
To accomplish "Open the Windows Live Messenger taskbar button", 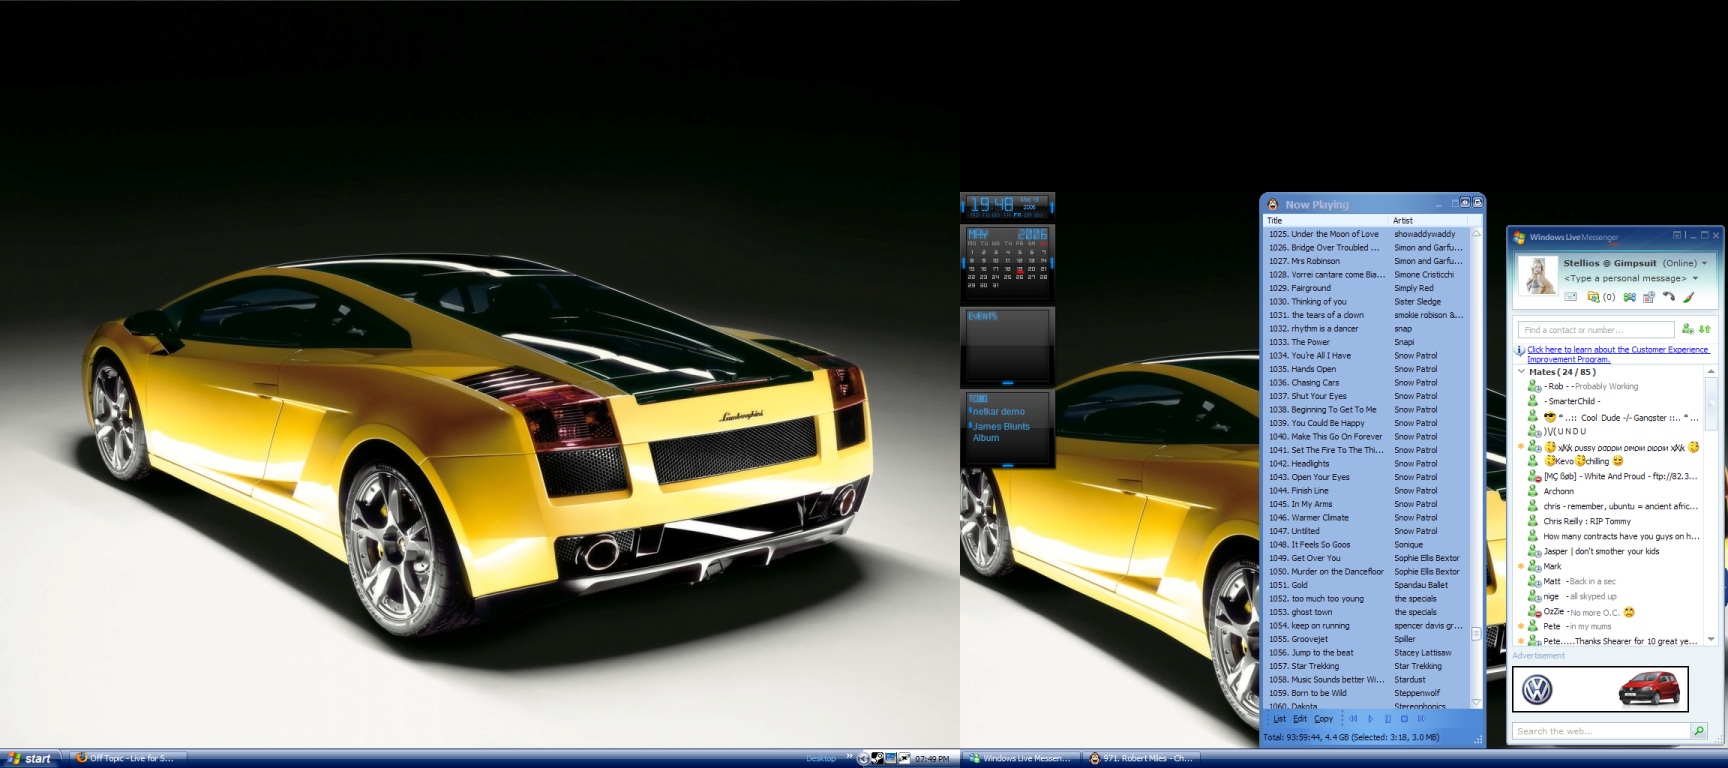I will pos(1023,759).
